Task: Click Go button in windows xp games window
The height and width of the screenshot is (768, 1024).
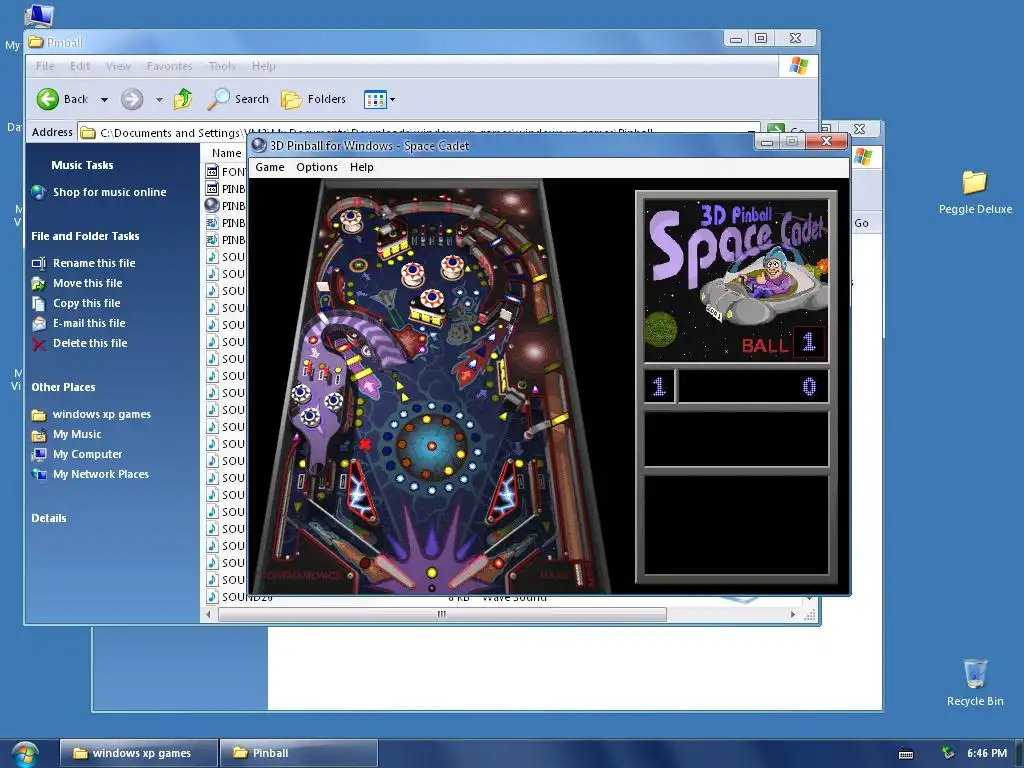Action: (861, 223)
